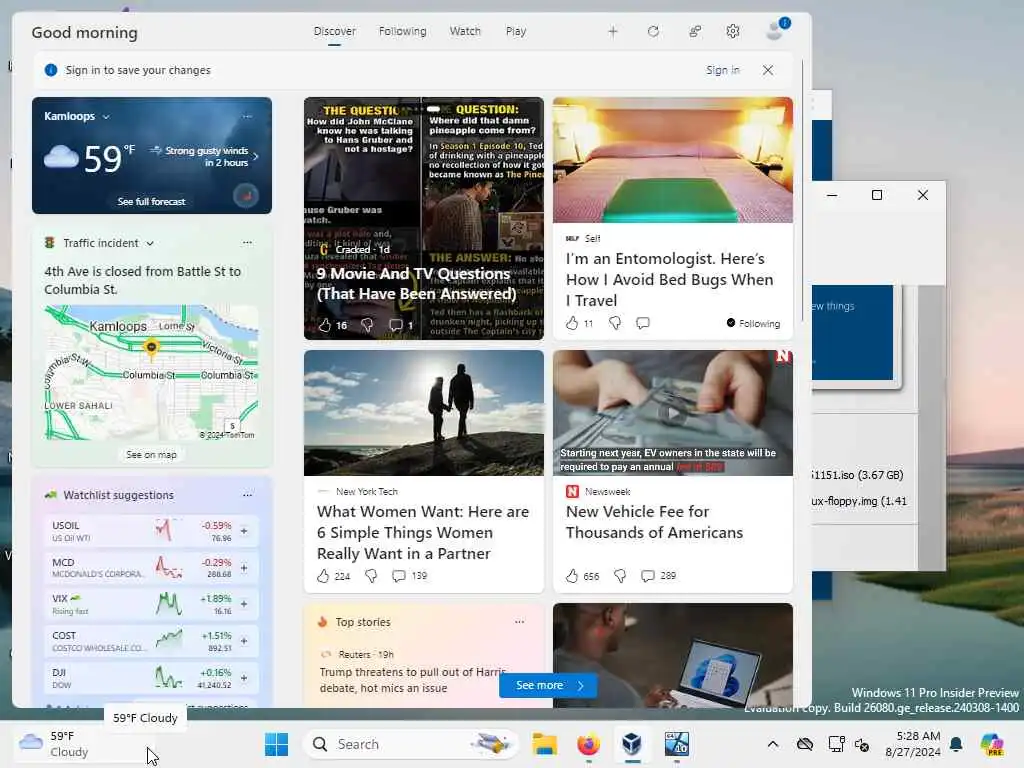
Task: Open weather card more options
Action: click(247, 116)
